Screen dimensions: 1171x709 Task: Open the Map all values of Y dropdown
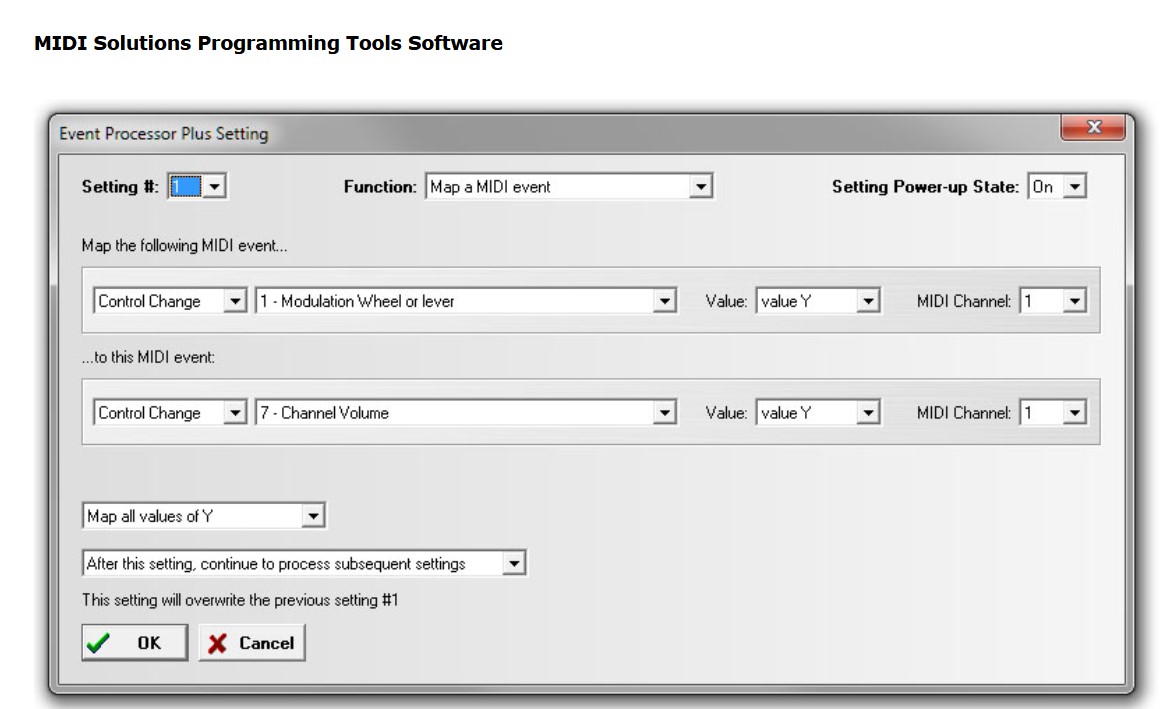pos(204,516)
